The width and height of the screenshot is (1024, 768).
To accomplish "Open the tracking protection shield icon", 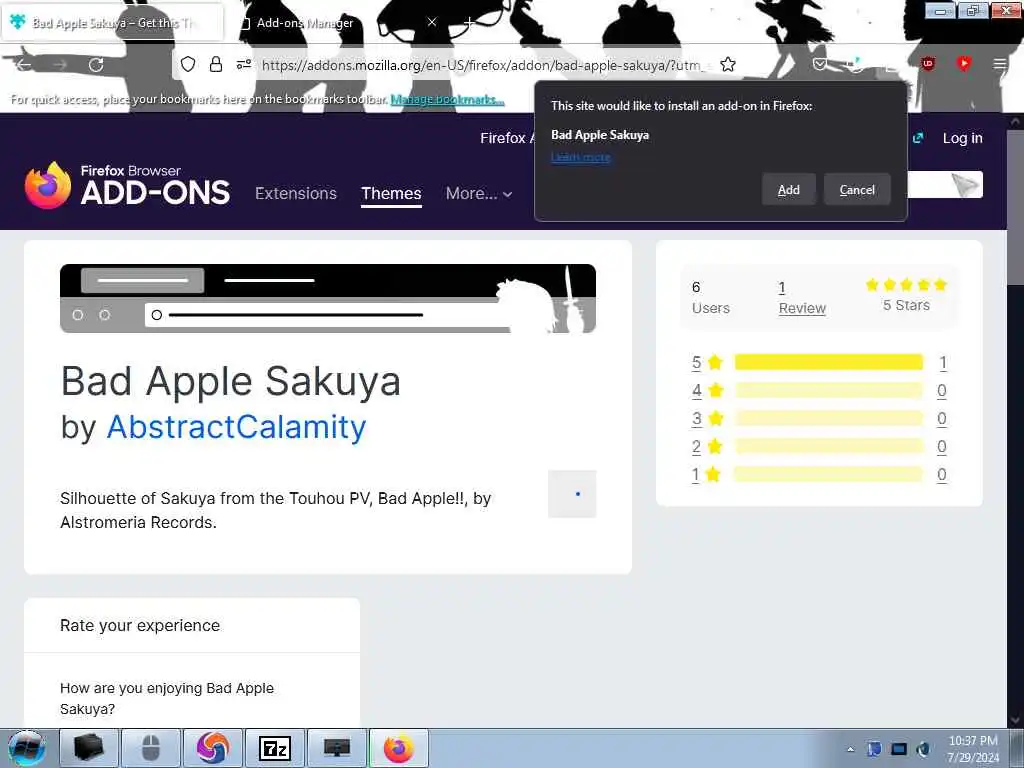I will coord(188,64).
